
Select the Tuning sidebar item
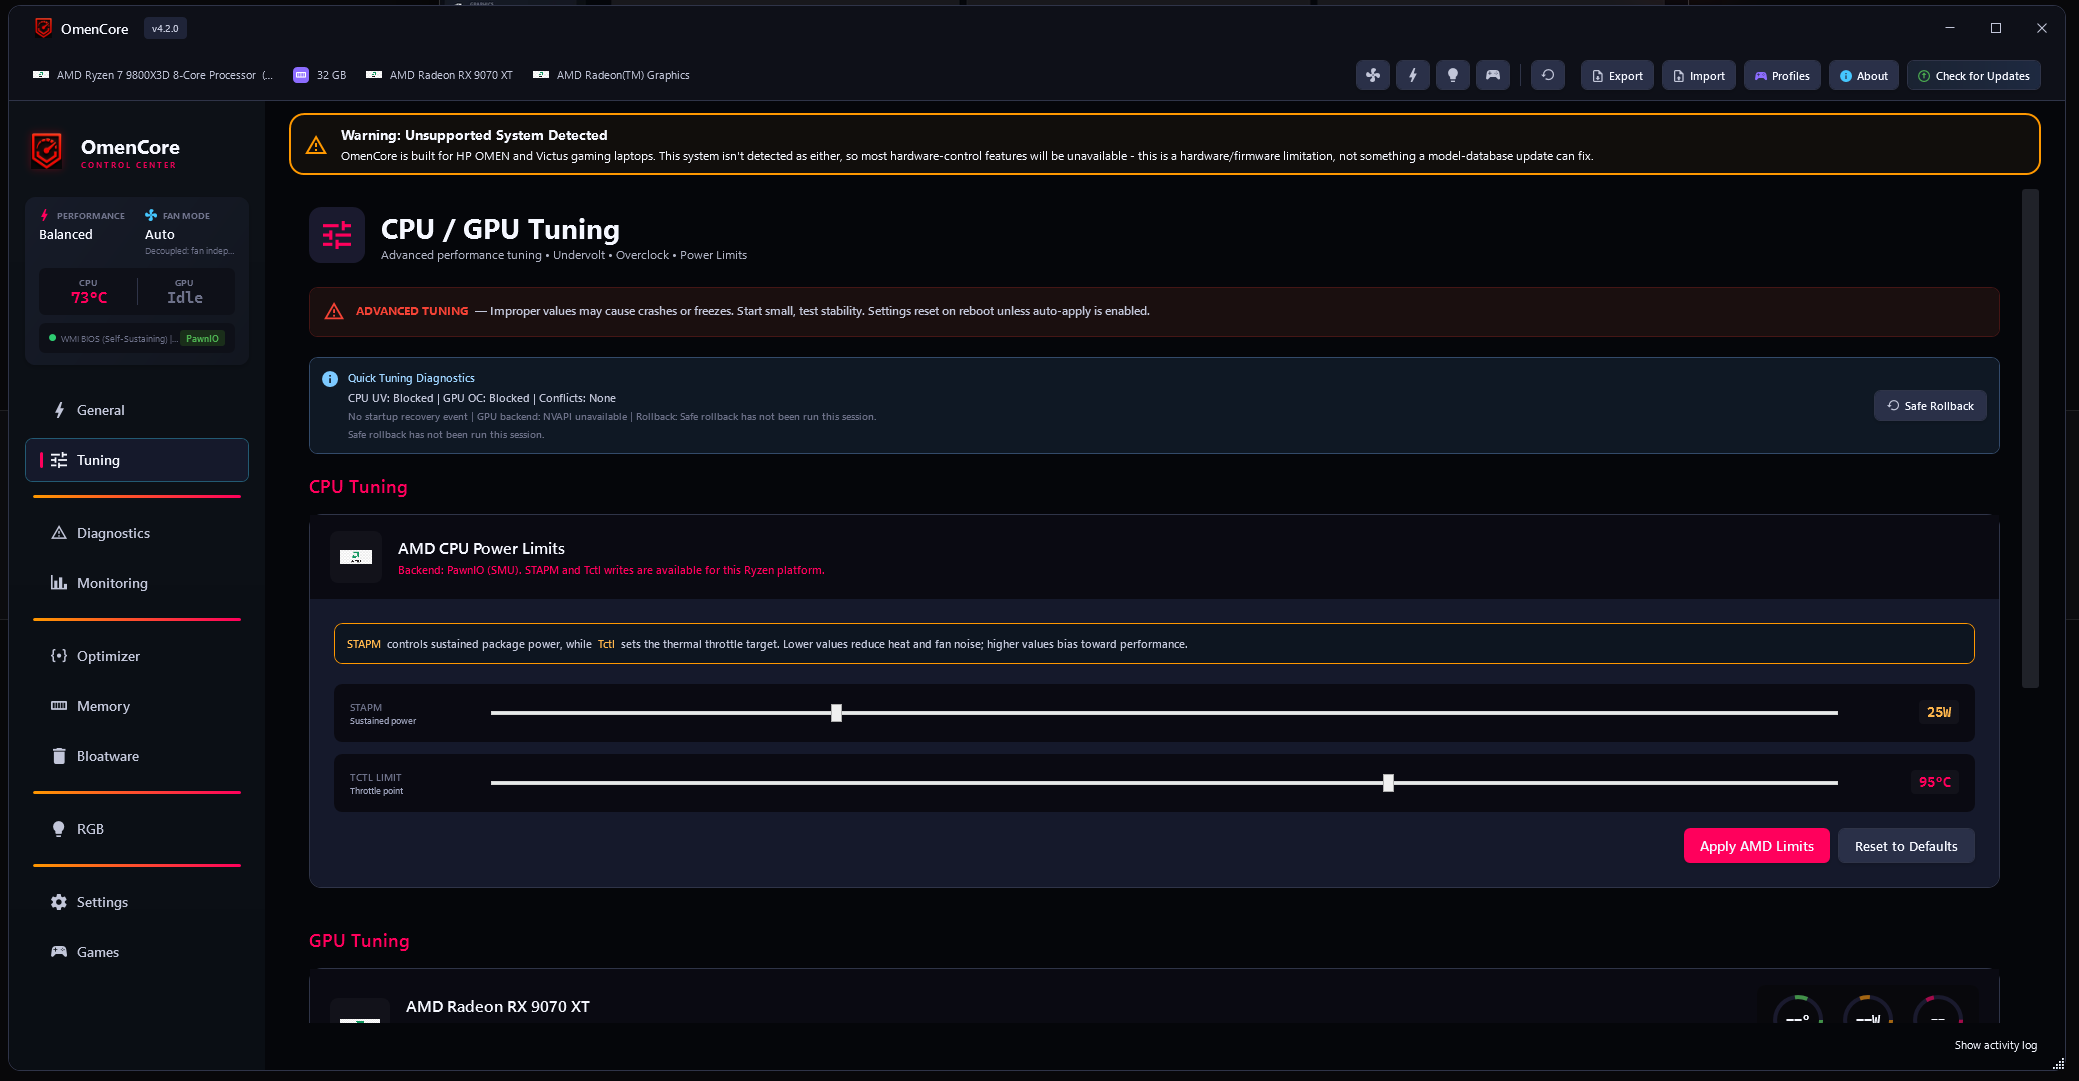pos(137,460)
